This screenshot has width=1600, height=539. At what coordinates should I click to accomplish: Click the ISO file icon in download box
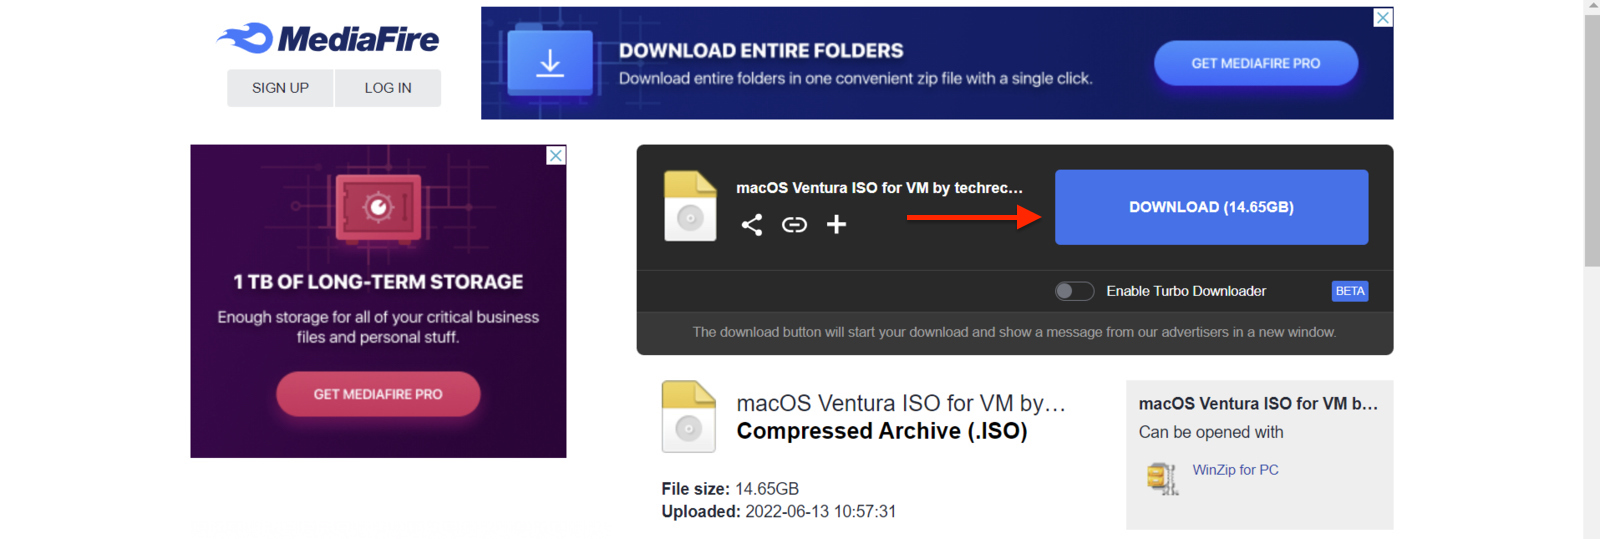pyautogui.click(x=690, y=206)
